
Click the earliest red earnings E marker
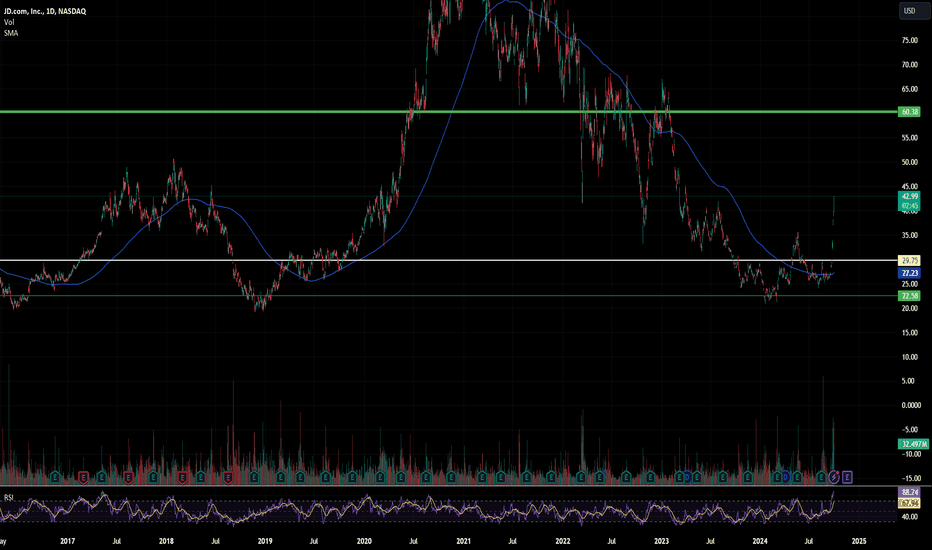(x=84, y=477)
